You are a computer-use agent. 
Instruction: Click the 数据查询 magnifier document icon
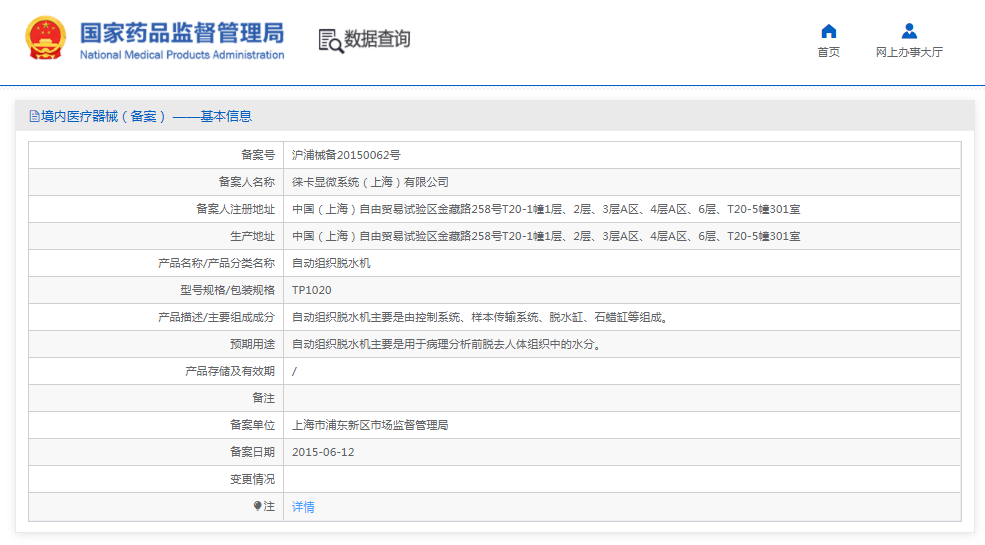coord(330,40)
